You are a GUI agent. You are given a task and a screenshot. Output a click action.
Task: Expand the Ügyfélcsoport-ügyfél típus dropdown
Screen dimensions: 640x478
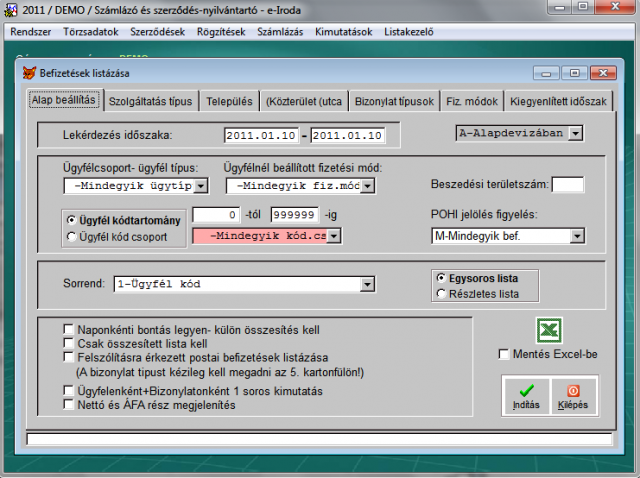(200, 185)
